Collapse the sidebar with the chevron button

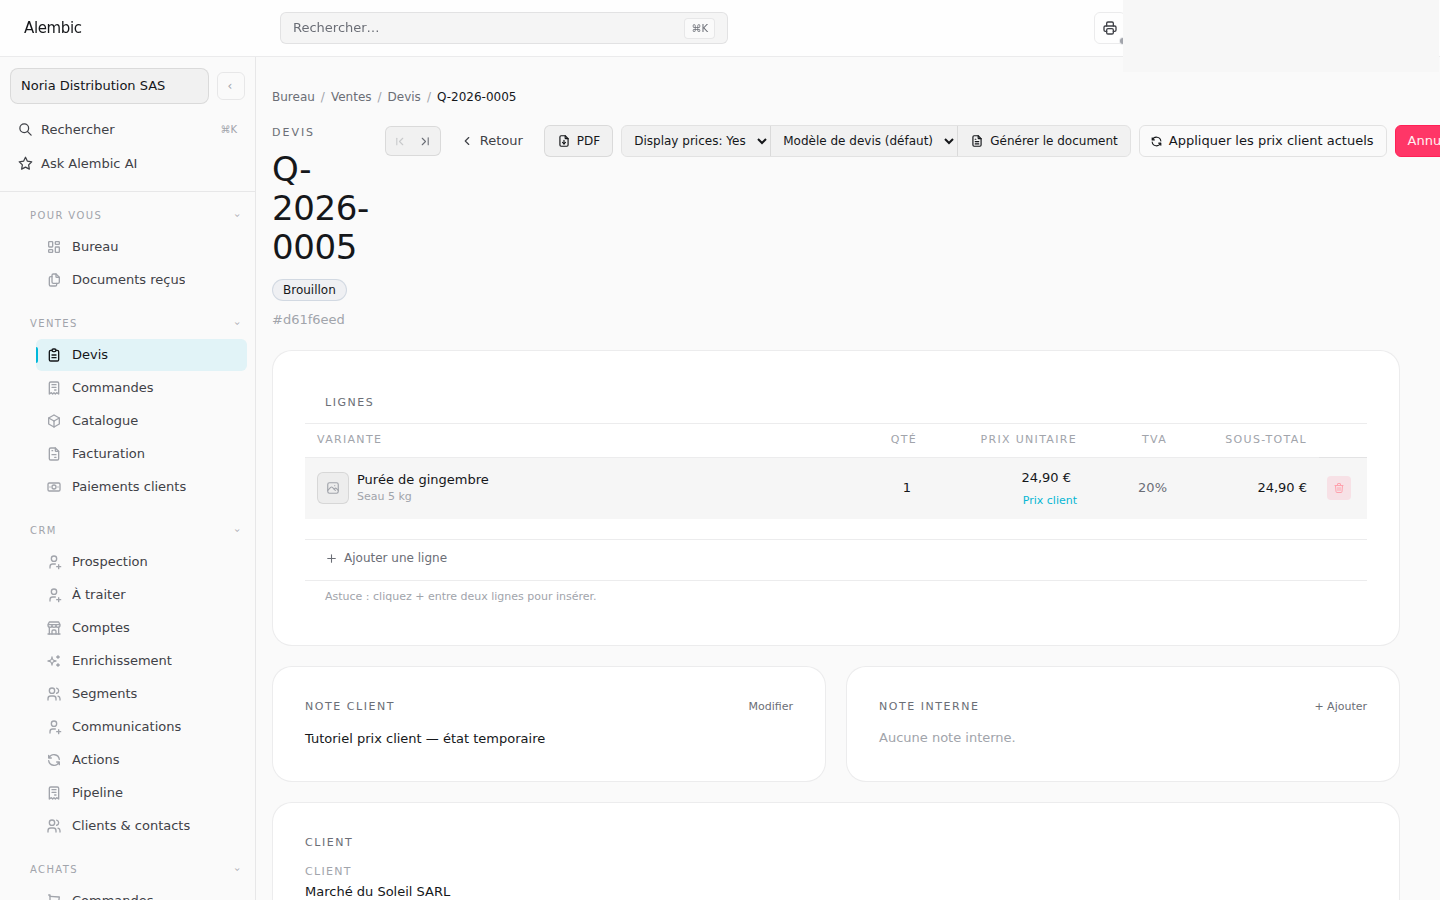[x=230, y=86]
